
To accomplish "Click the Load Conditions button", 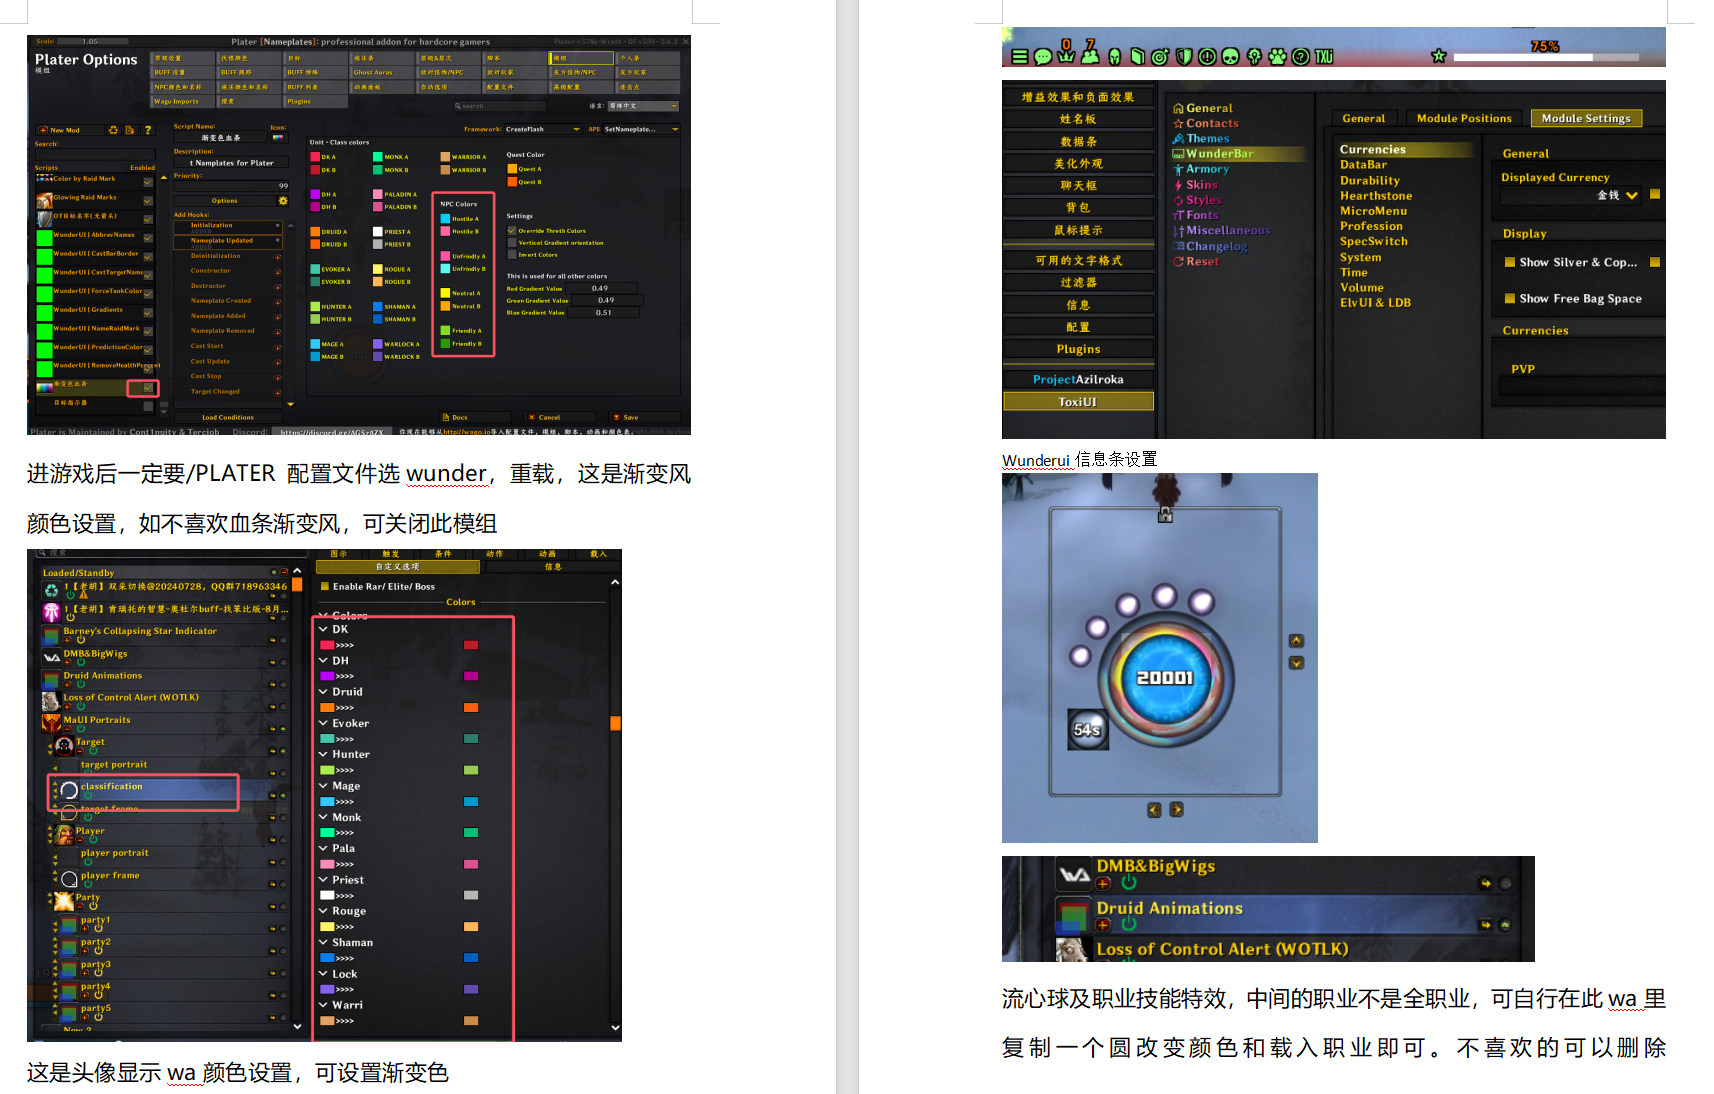I will 228,417.
